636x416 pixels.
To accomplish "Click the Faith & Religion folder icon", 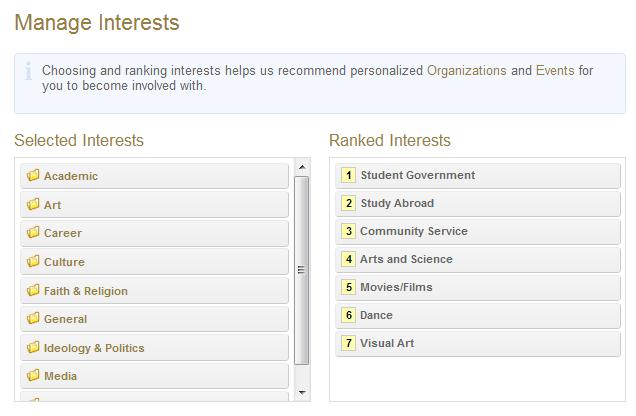I will pos(33,291).
